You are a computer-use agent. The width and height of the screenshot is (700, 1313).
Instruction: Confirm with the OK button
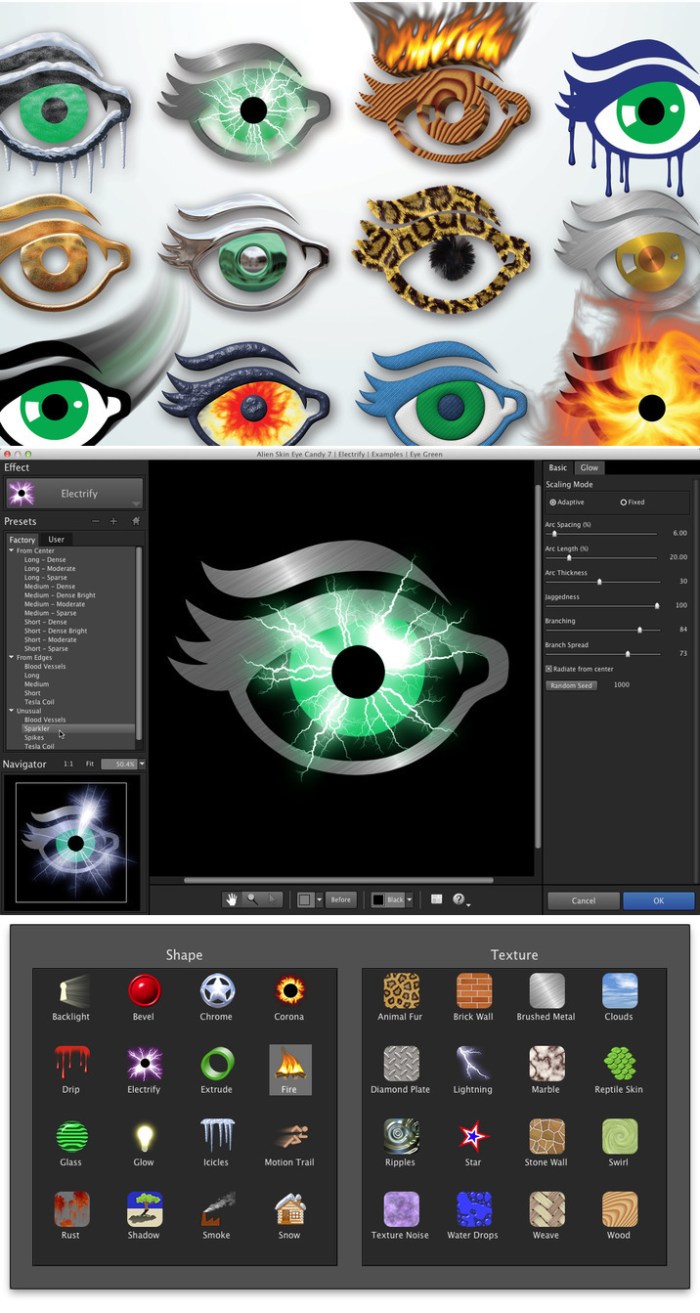658,901
